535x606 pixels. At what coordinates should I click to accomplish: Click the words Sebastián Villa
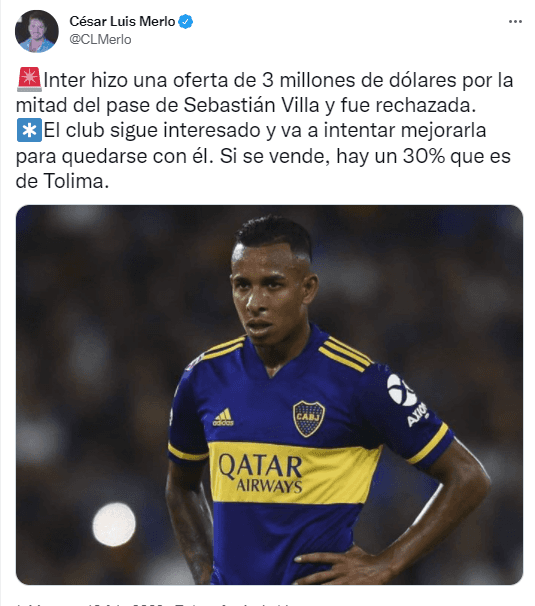tap(252, 105)
